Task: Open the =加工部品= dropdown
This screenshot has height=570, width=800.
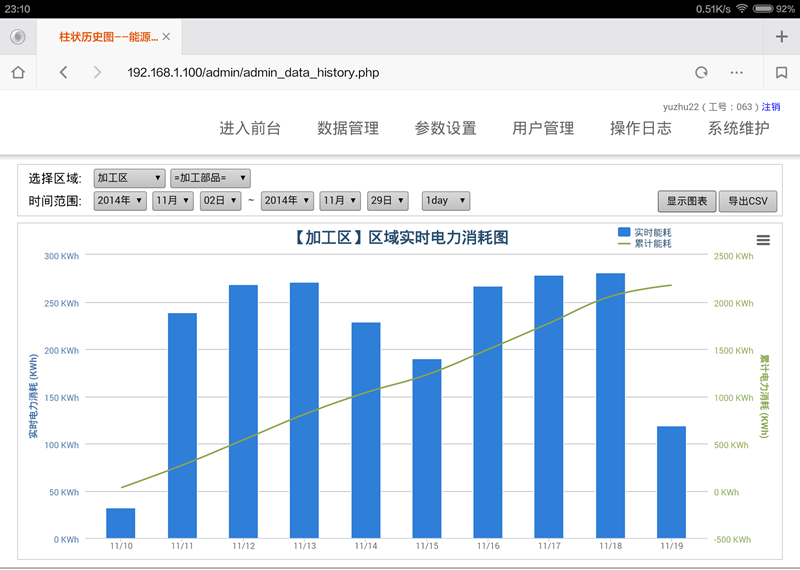Action: click(209, 178)
